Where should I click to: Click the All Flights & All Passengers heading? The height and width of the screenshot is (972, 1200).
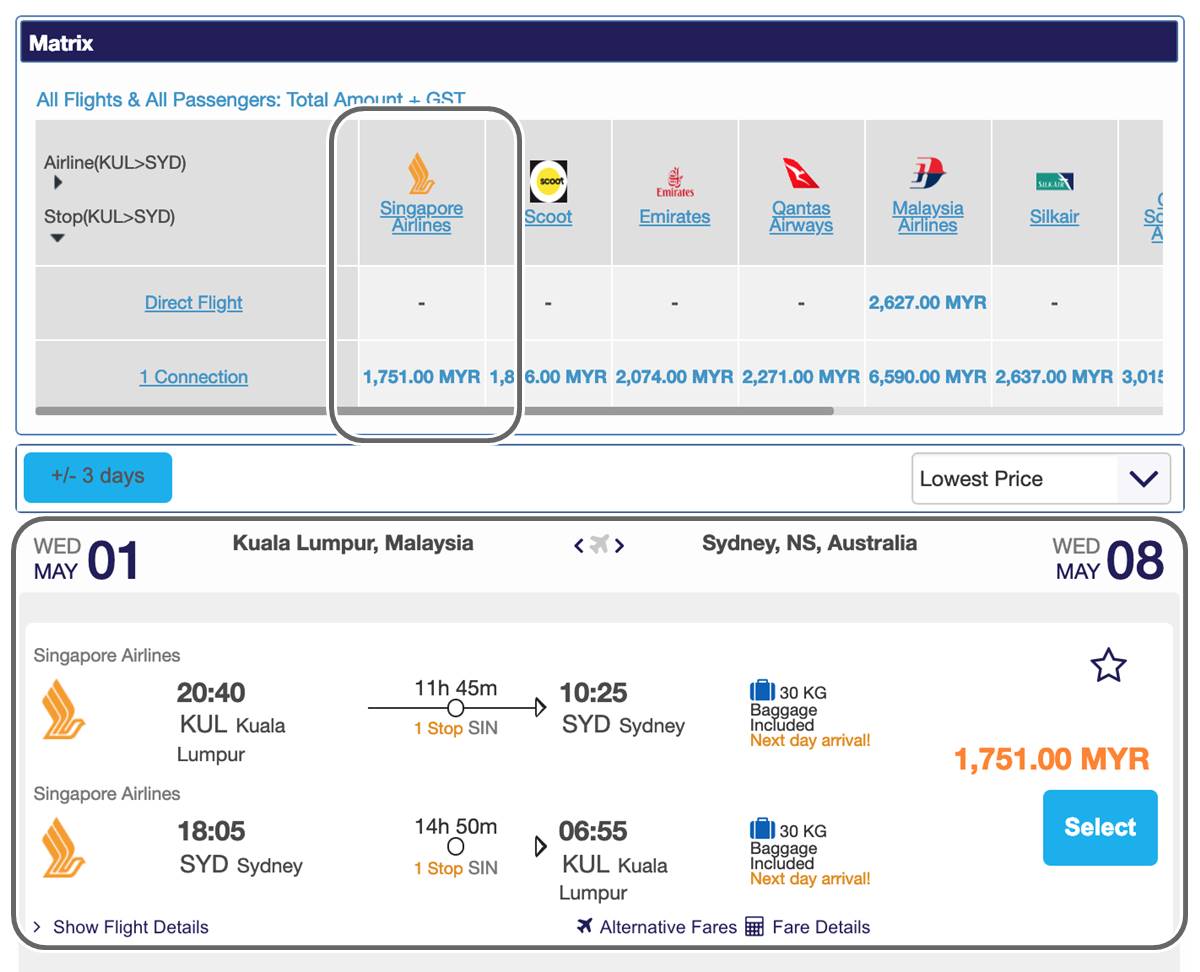(251, 100)
